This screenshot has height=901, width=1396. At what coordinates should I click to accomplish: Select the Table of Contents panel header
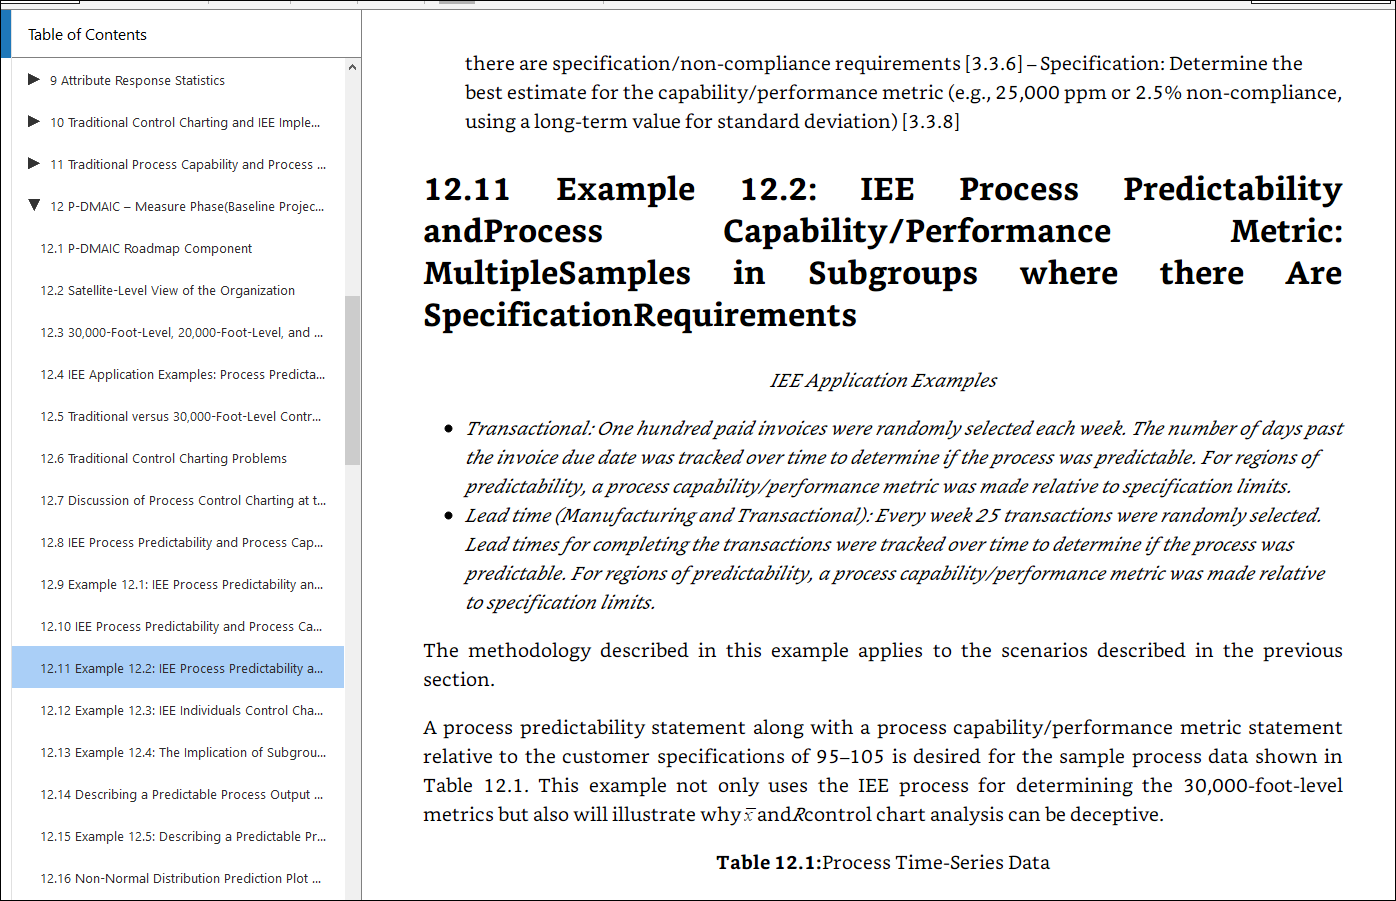tap(87, 34)
